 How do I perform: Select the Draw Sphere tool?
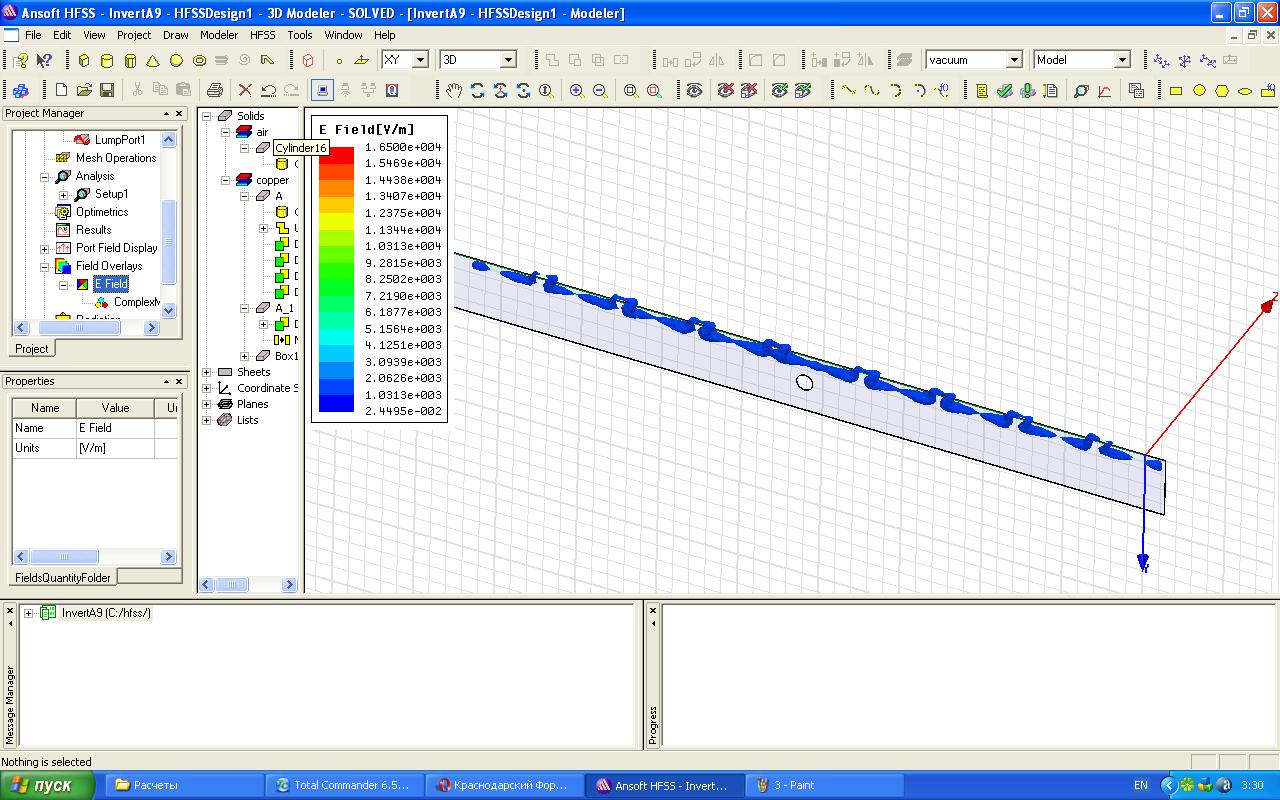click(176, 60)
